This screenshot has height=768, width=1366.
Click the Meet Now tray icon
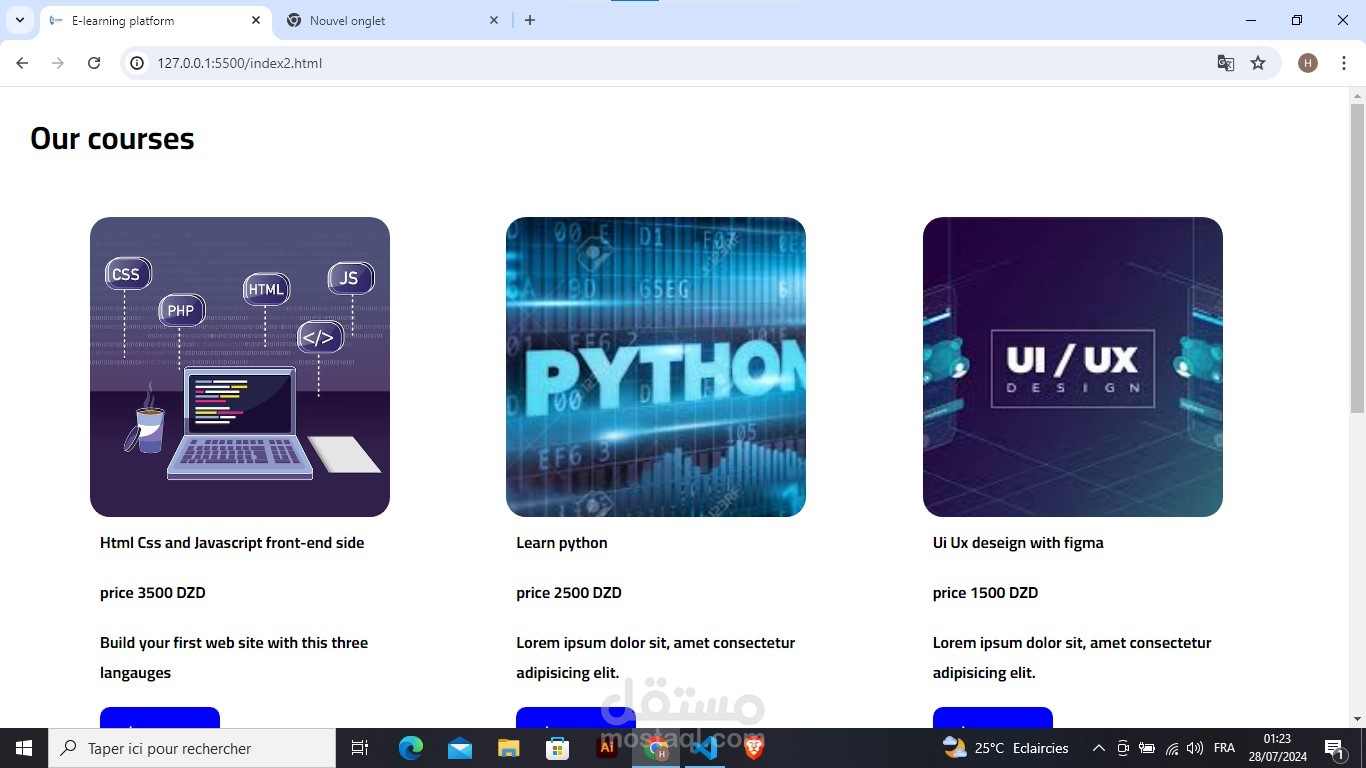point(1123,748)
